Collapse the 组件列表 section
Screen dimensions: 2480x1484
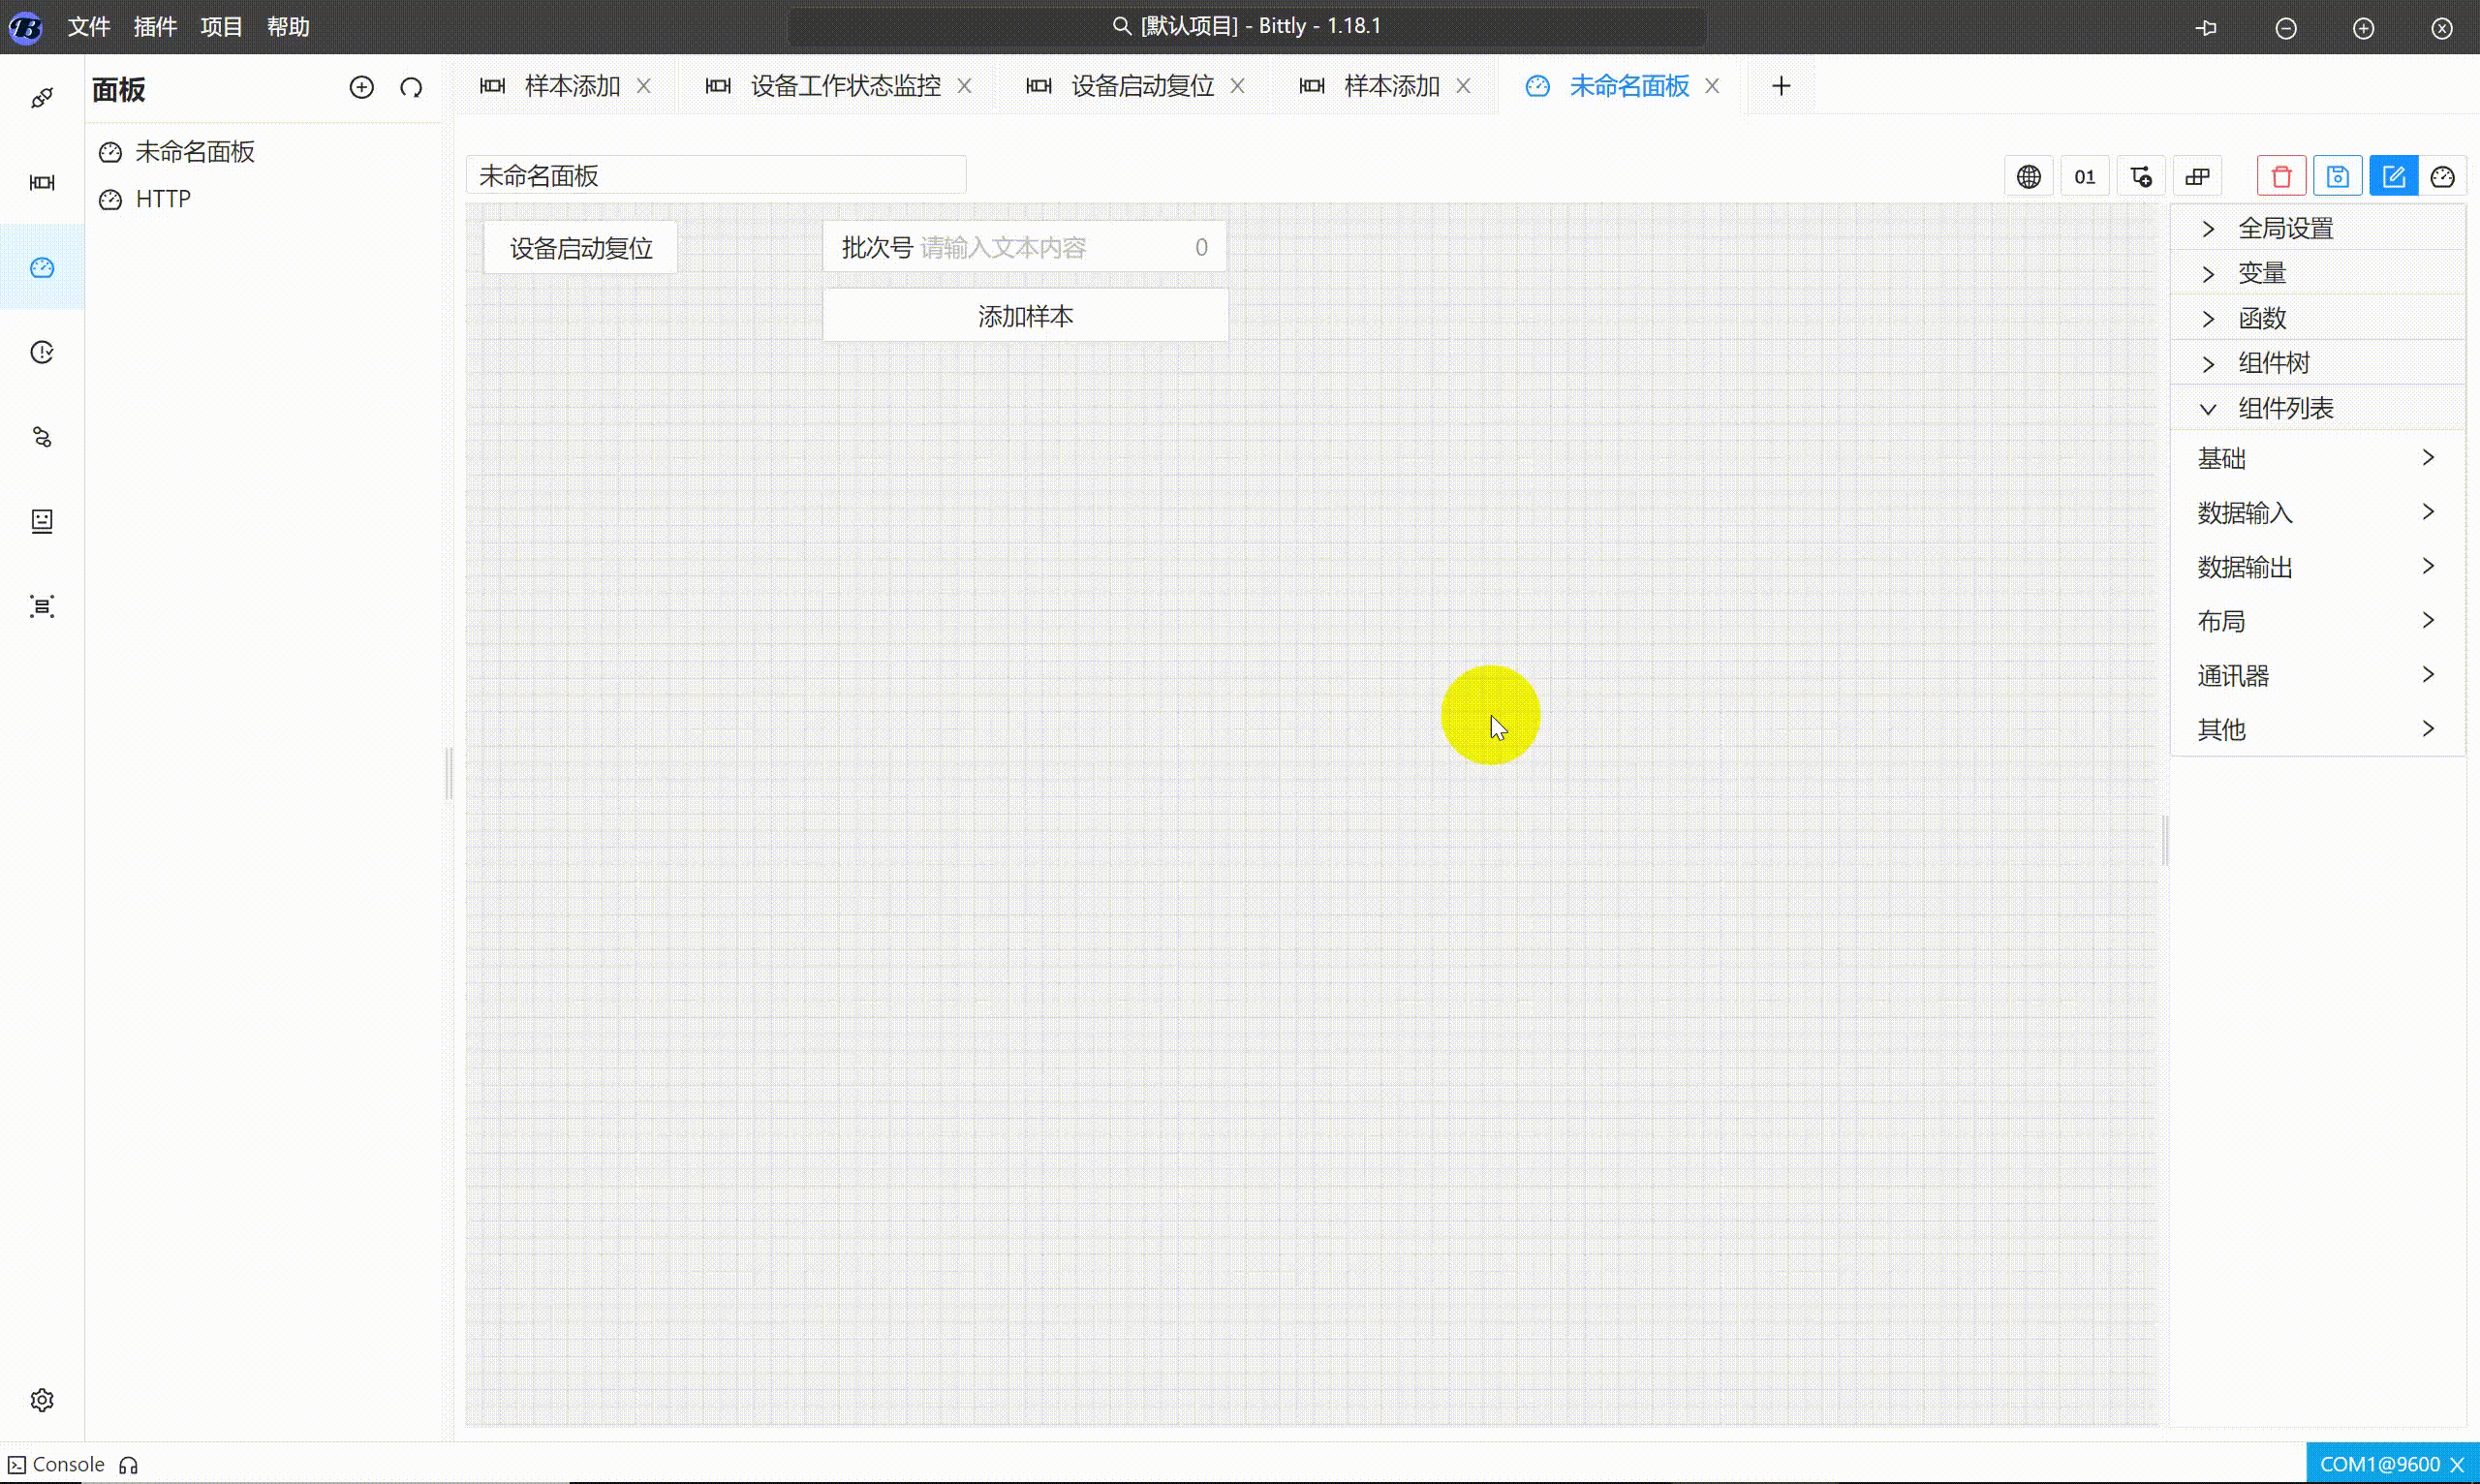pyautogui.click(x=2287, y=407)
